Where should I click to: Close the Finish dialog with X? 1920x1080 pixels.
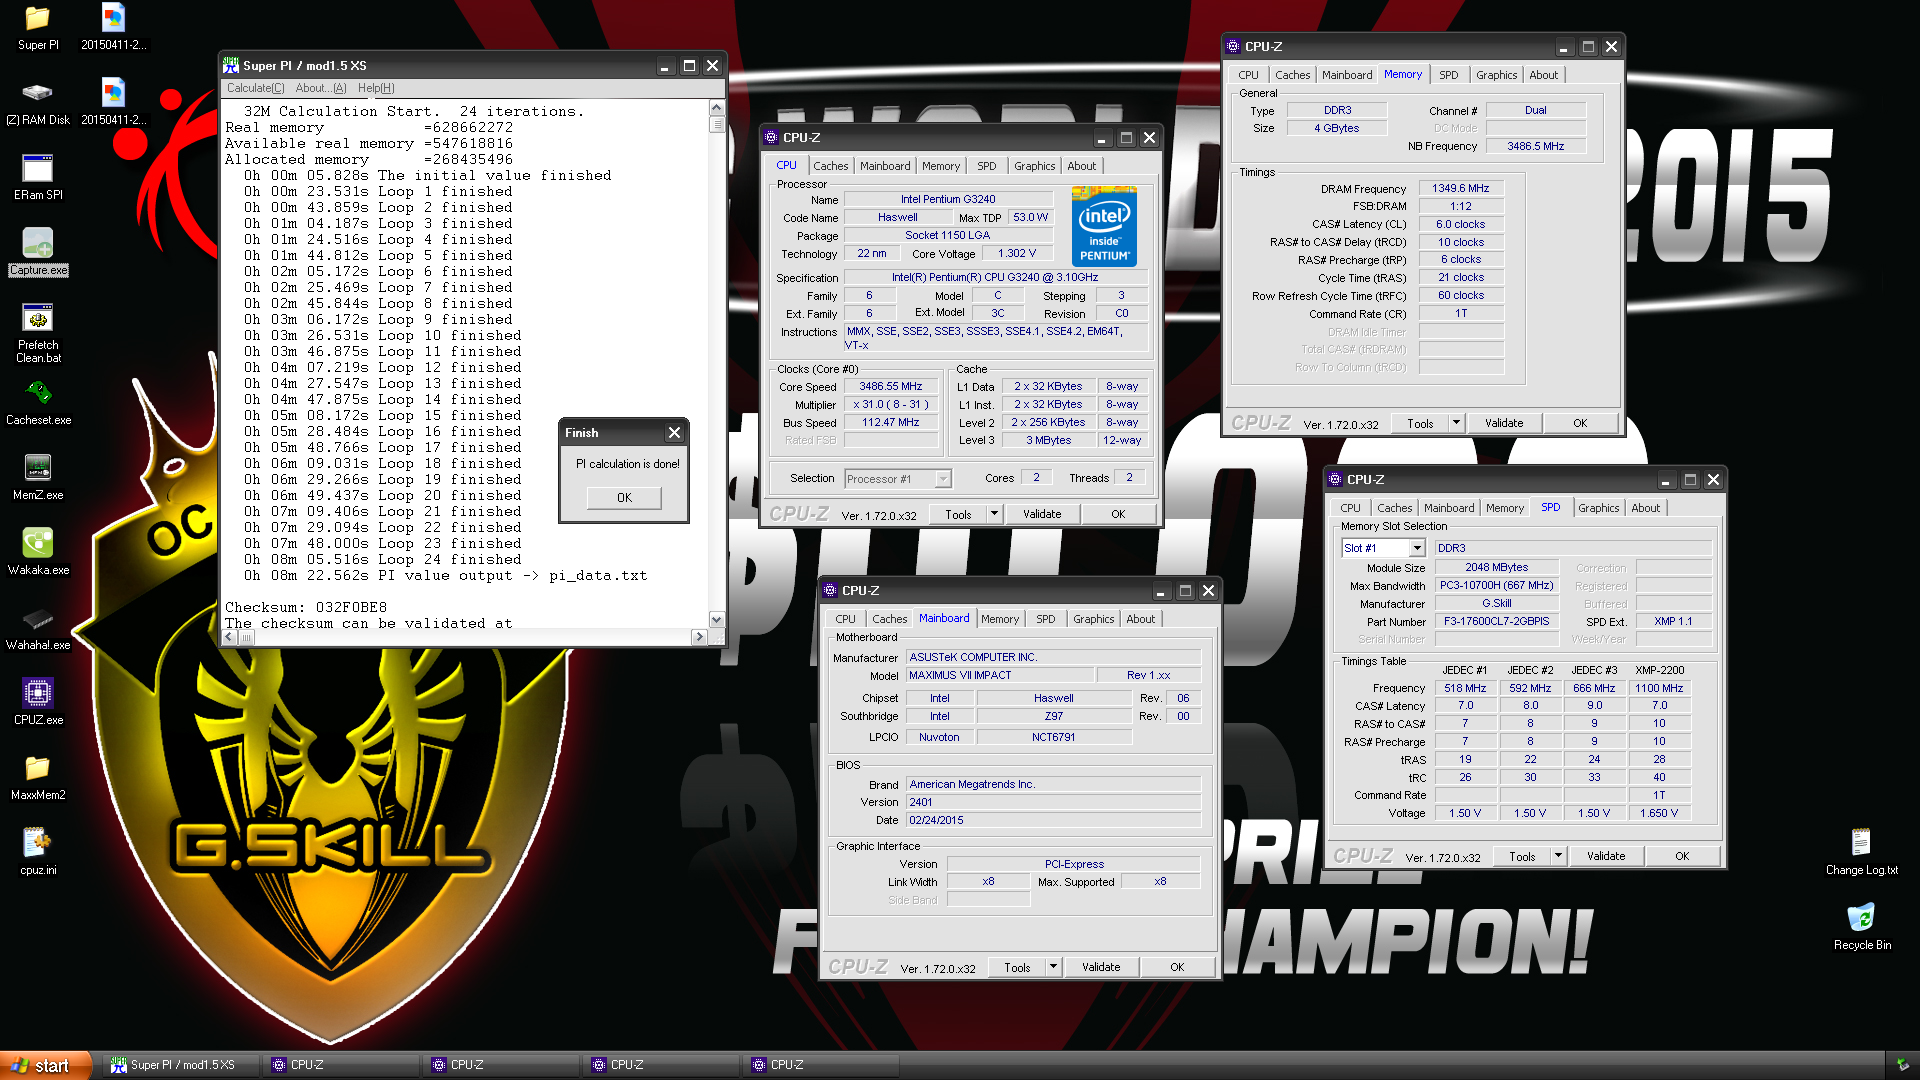pos(674,432)
